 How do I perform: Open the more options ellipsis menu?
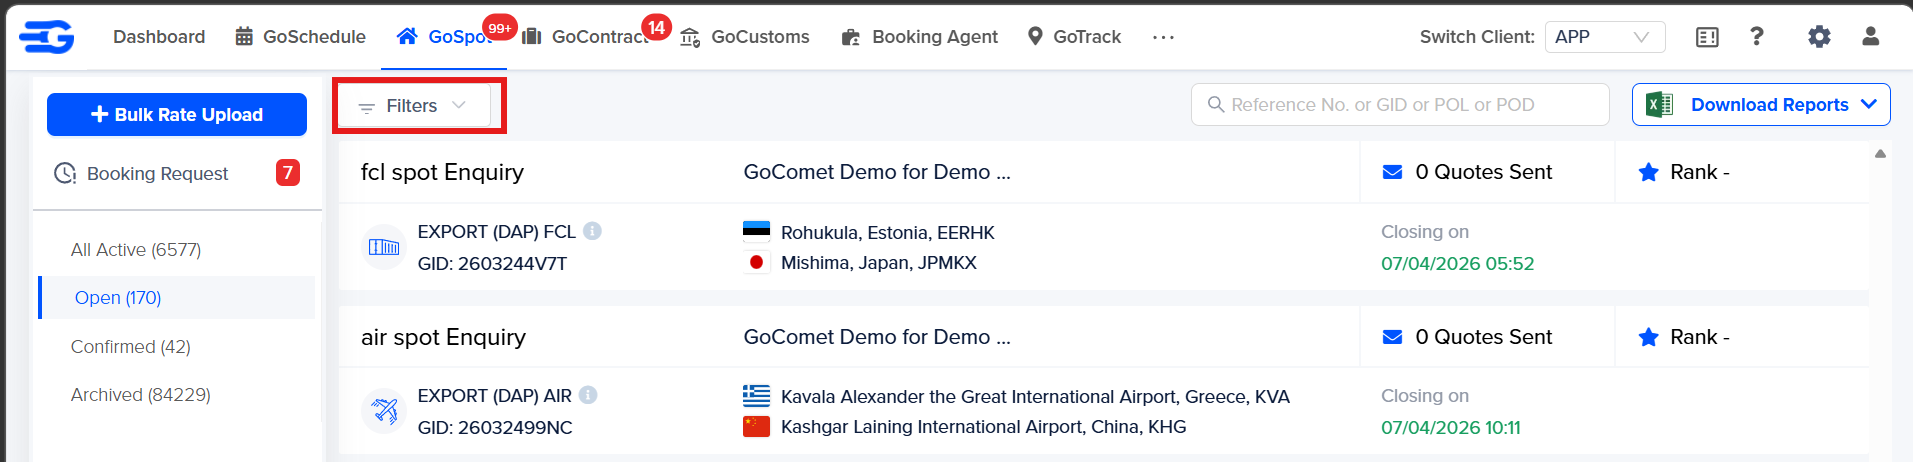point(1163,37)
